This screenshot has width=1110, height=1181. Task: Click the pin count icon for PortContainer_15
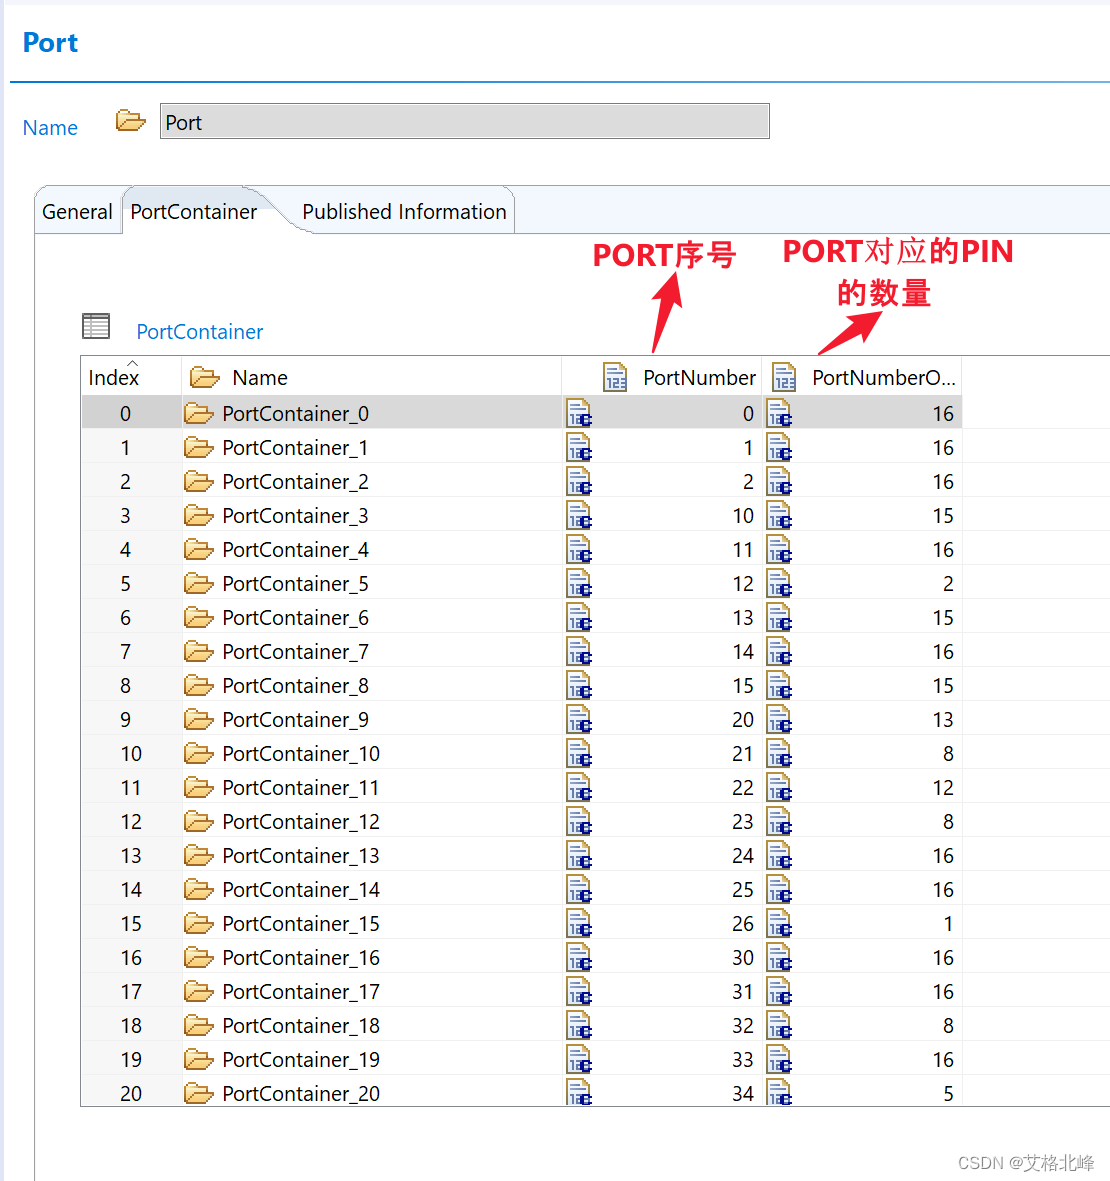[779, 923]
